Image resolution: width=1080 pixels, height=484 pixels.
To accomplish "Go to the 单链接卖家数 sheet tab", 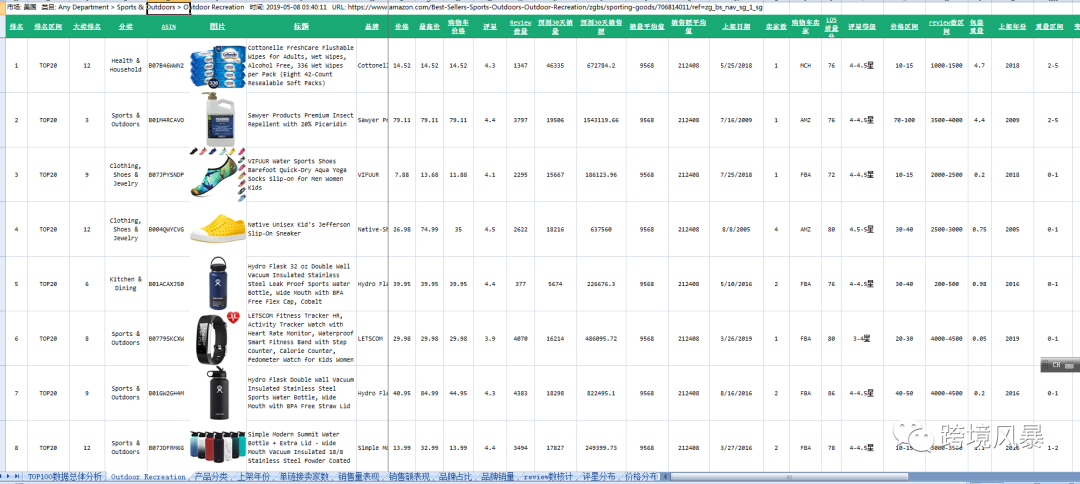I will (x=304, y=476).
